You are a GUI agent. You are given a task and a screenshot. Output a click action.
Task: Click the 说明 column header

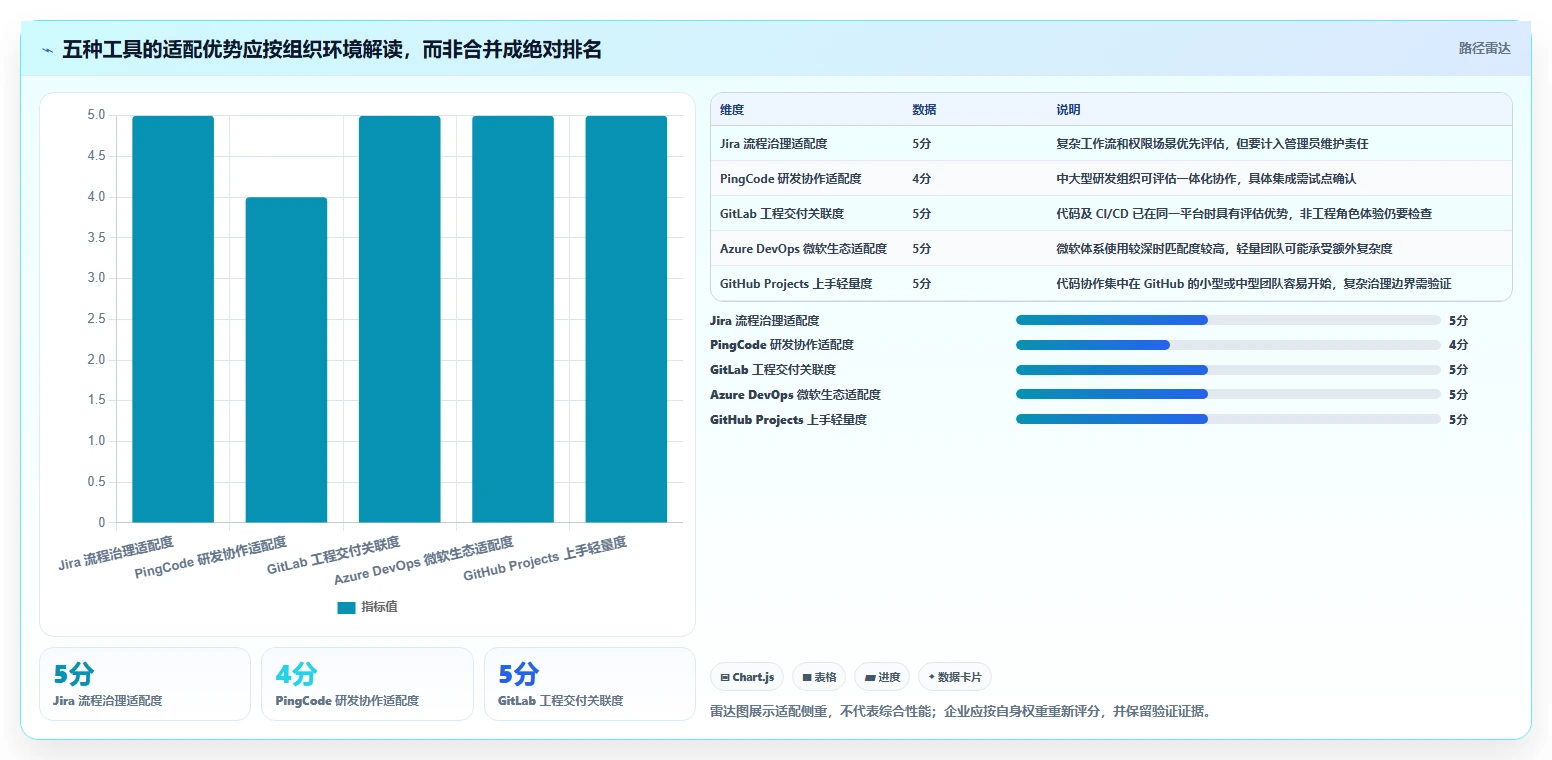tap(1068, 110)
